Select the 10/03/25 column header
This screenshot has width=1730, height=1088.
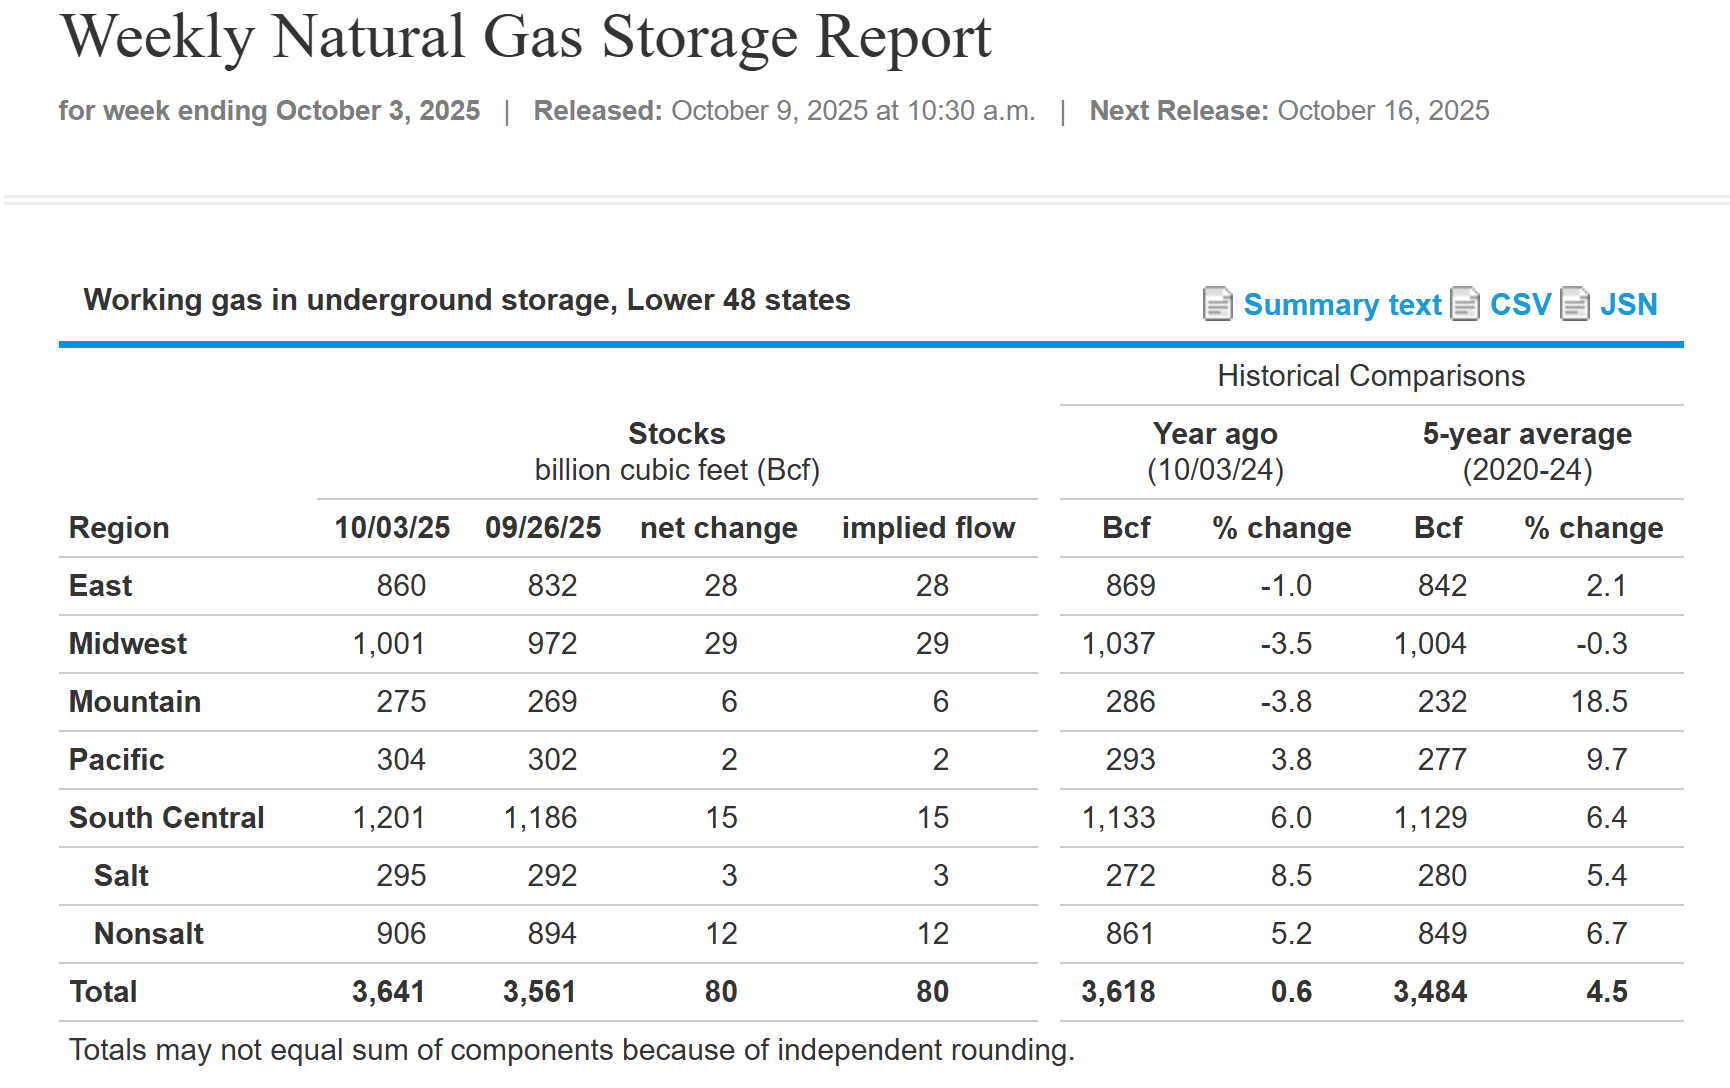(392, 527)
